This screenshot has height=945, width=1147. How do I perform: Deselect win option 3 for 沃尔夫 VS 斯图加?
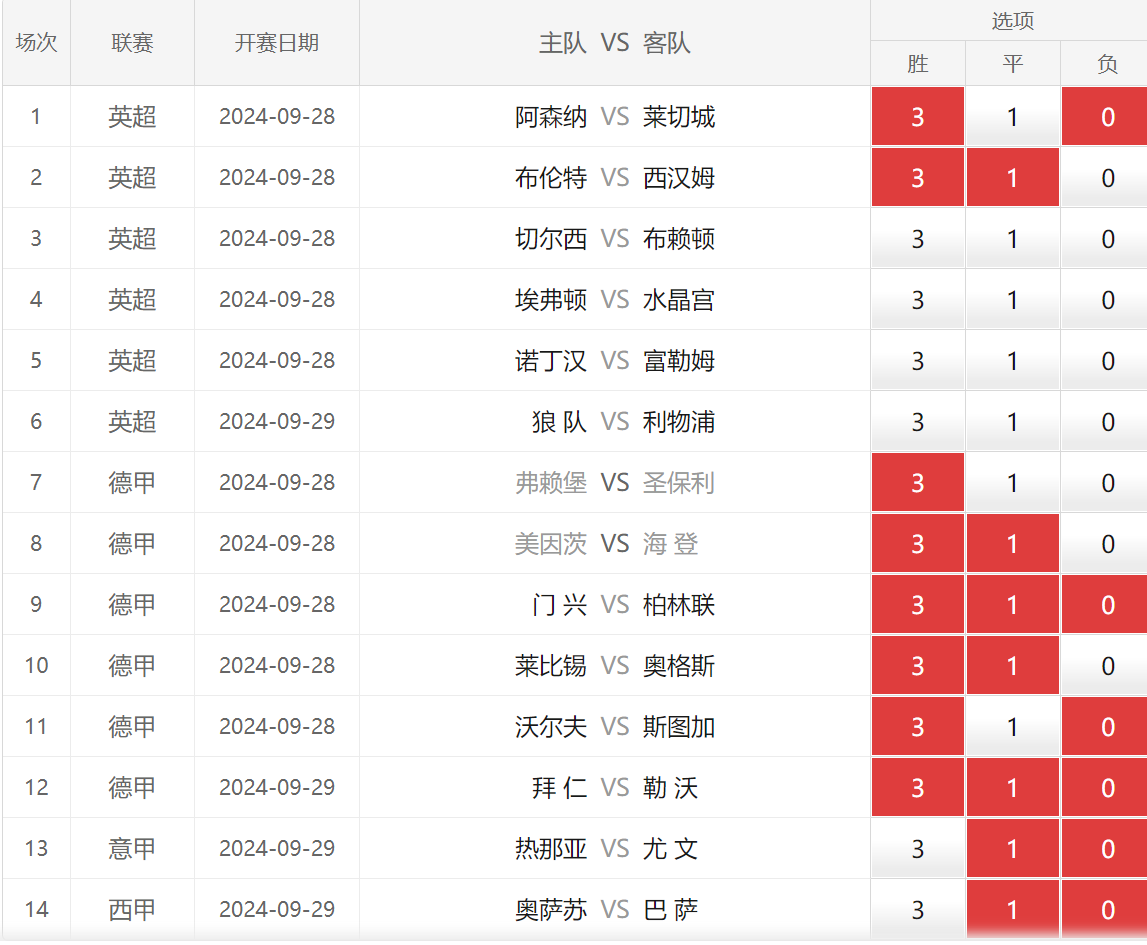pos(917,726)
